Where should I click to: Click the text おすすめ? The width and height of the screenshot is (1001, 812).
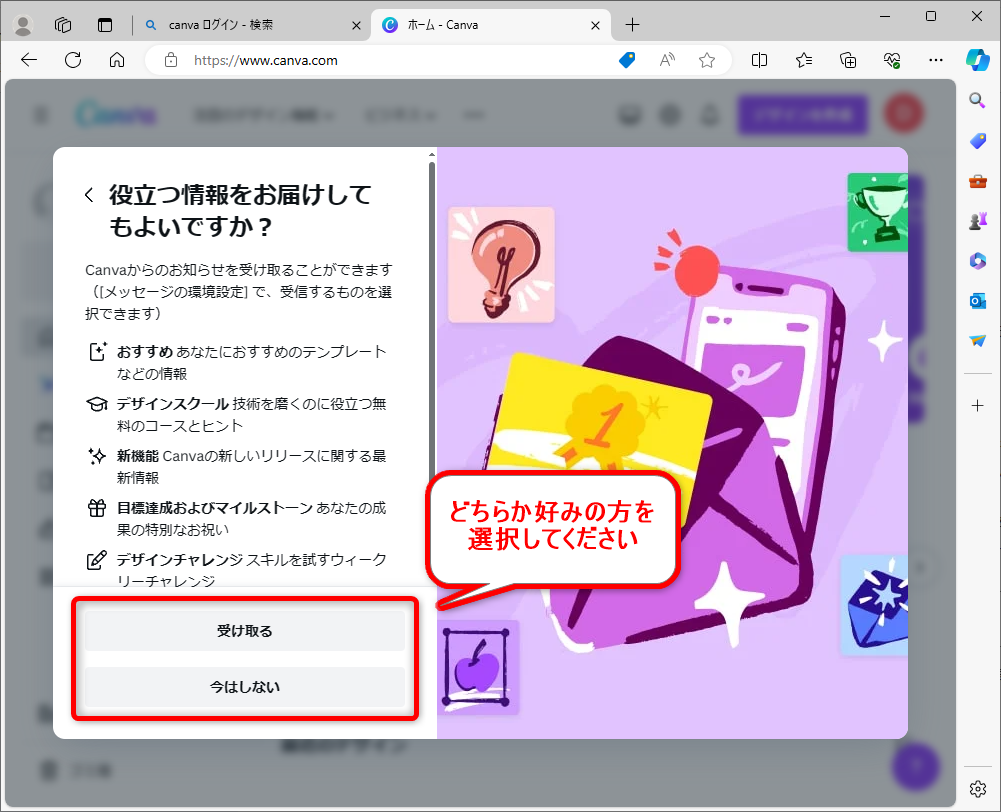pos(144,351)
